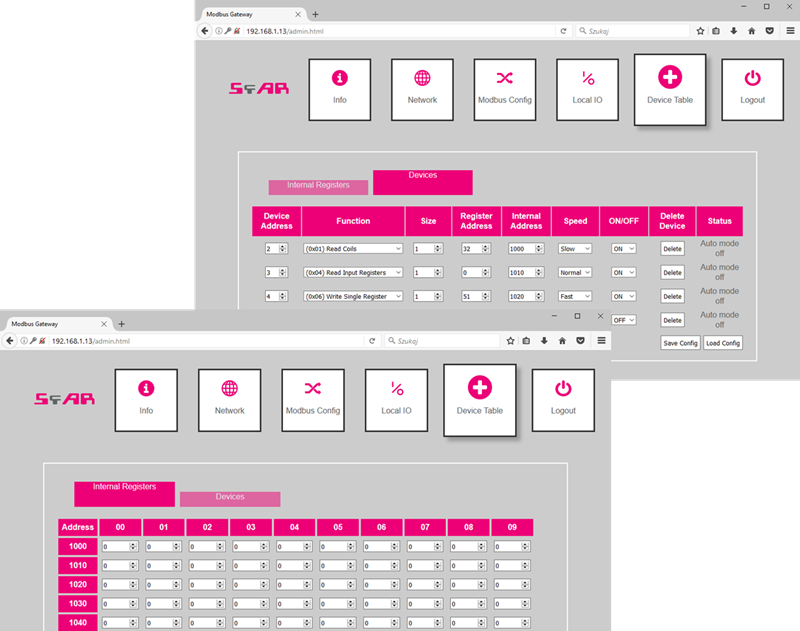Click the Load Config button
Image resolution: width=800 pixels, height=631 pixels.
[722, 343]
